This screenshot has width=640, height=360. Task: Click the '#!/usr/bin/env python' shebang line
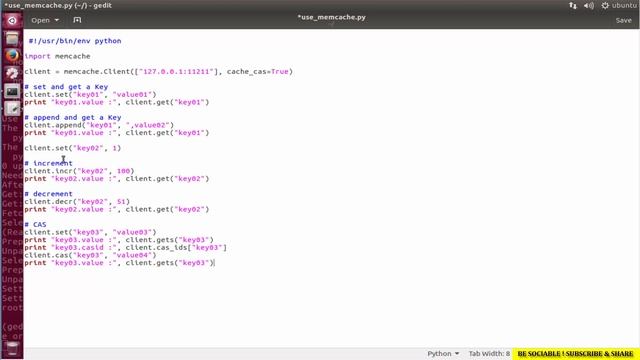pyautogui.click(x=75, y=41)
